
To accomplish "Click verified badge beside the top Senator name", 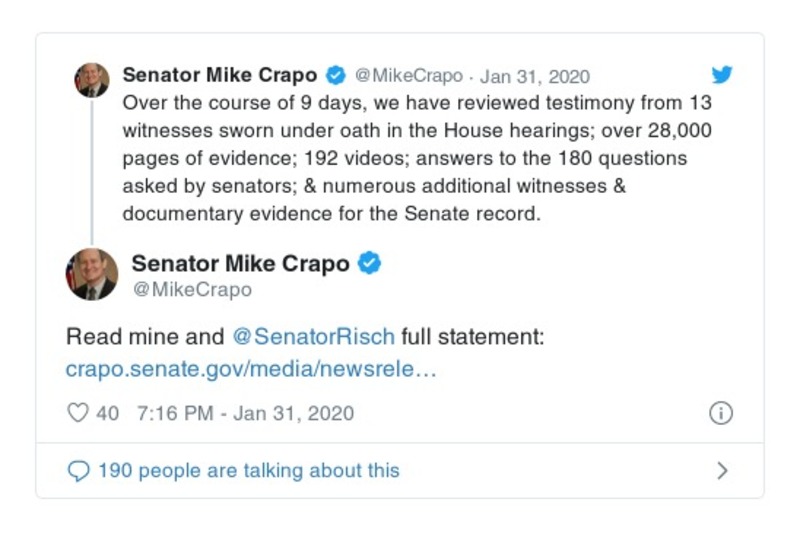I will coord(336,76).
